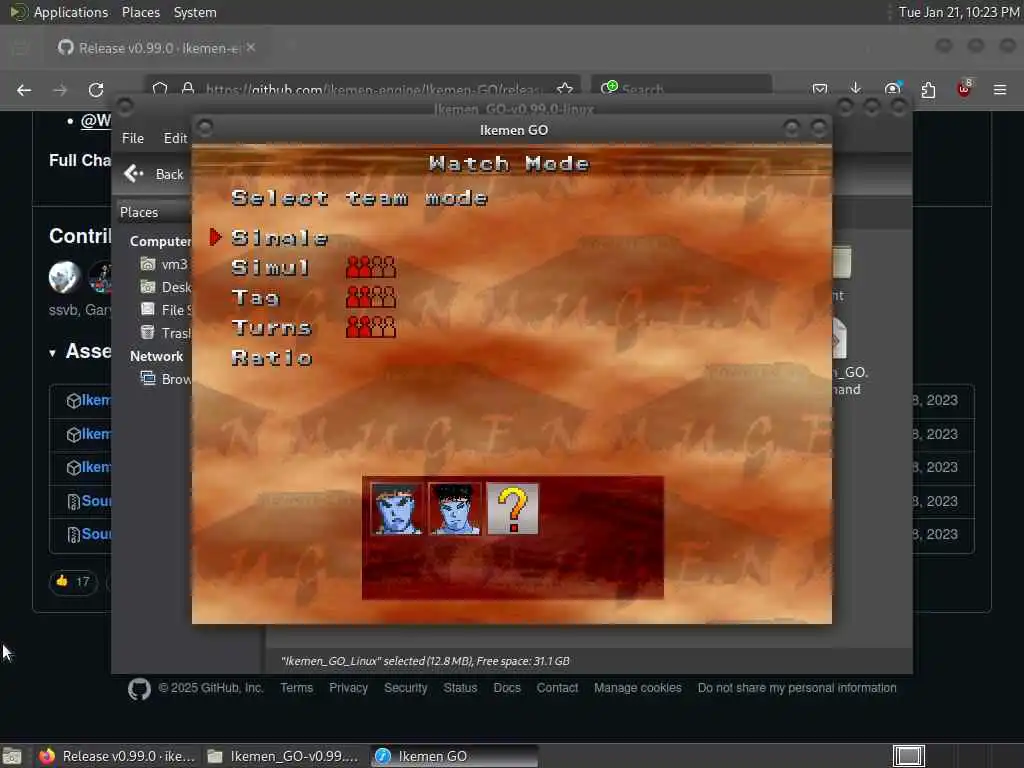
Task: Click Turns team size fighter icons
Action: tap(371, 327)
